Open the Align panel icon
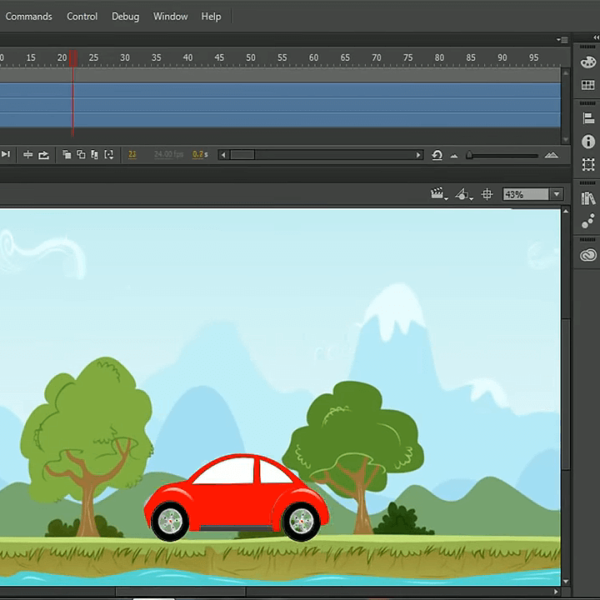 point(588,118)
